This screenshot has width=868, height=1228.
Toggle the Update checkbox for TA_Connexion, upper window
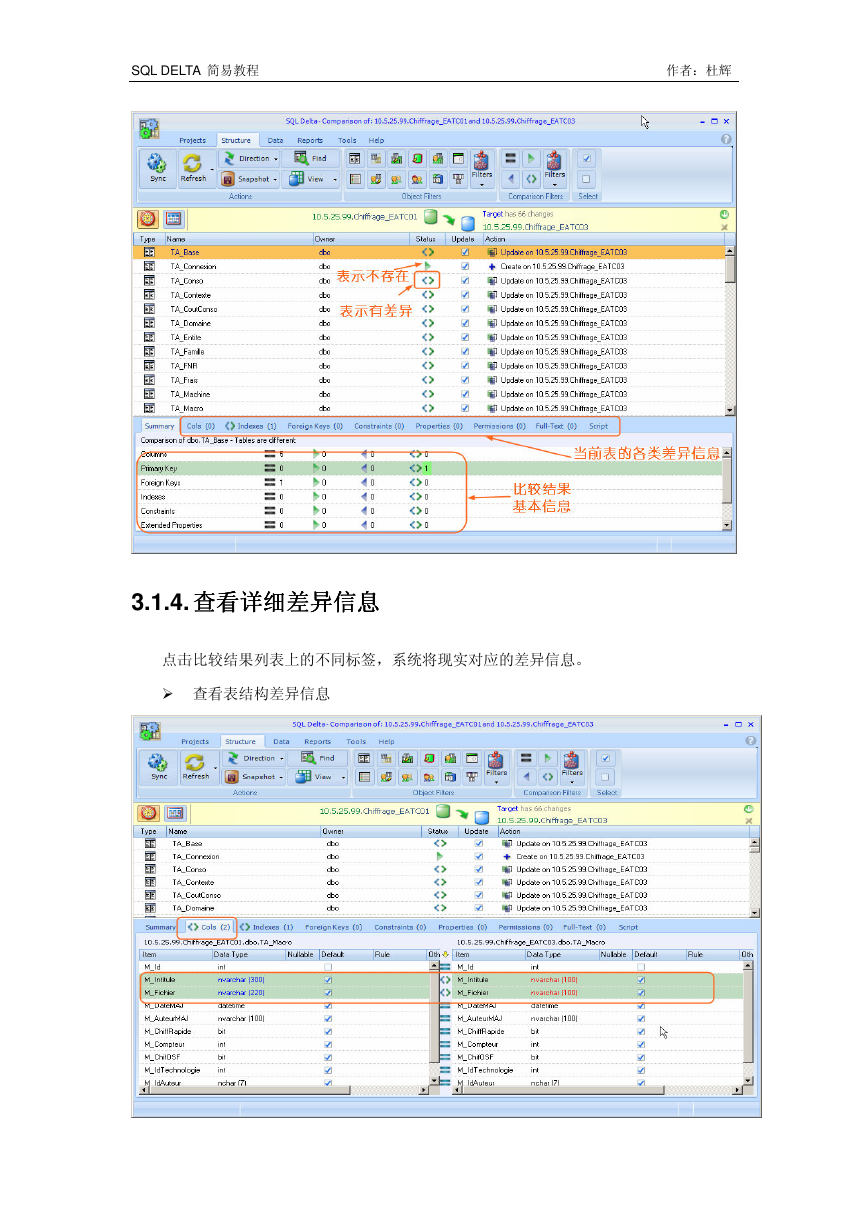pos(464,267)
